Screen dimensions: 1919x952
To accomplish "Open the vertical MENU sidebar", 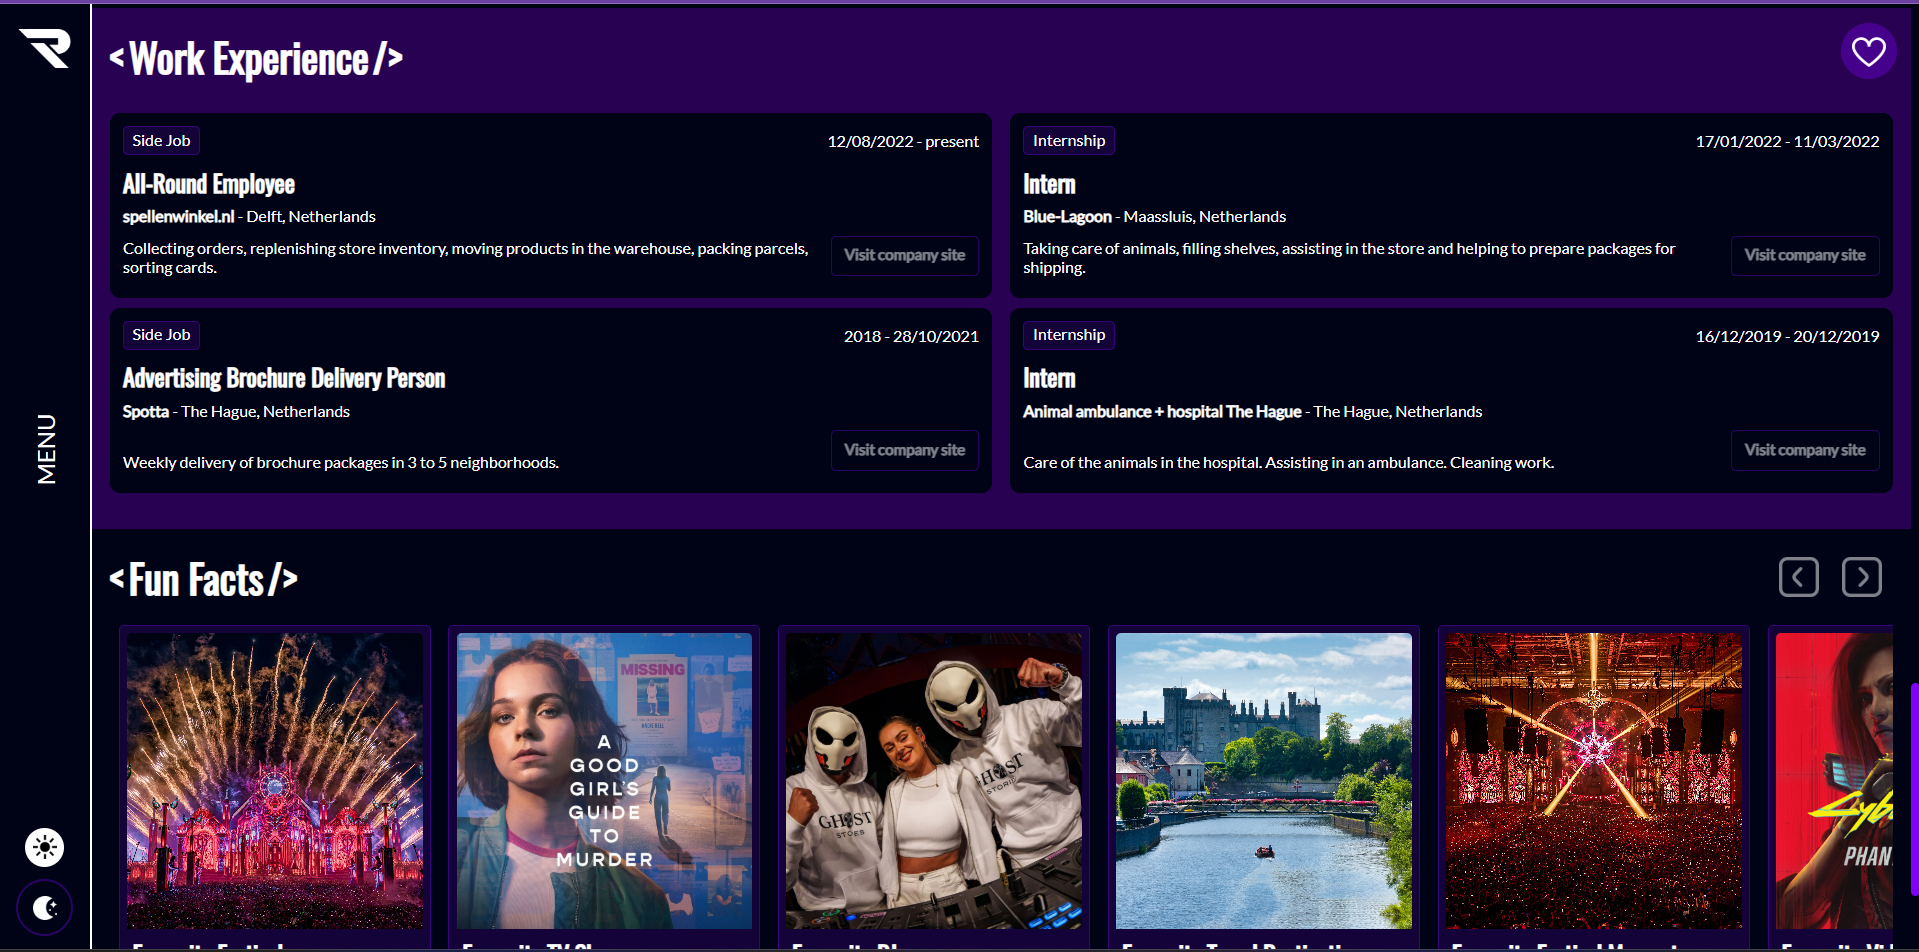I will tap(46, 449).
